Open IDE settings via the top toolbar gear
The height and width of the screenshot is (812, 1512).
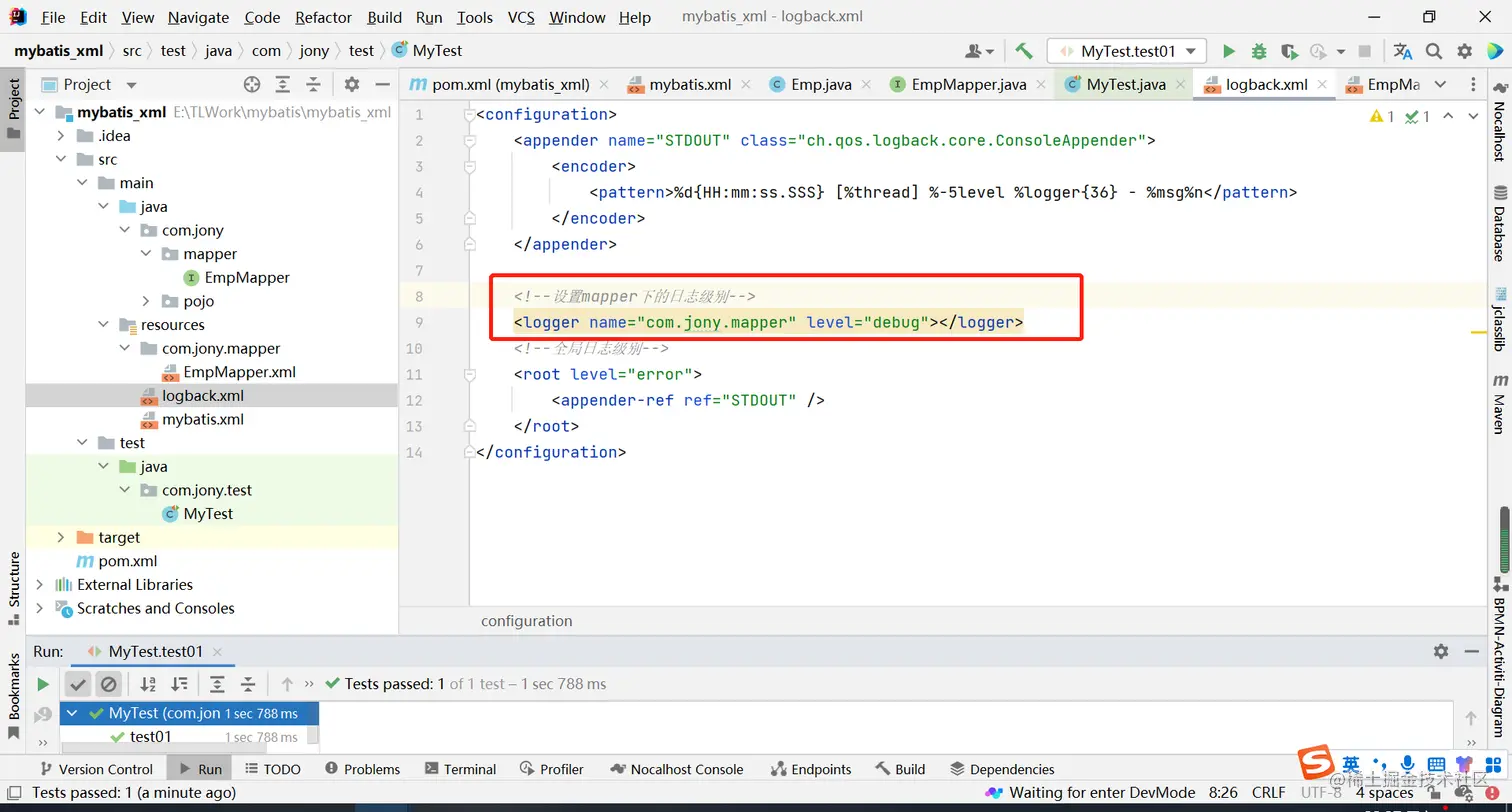point(1465,51)
